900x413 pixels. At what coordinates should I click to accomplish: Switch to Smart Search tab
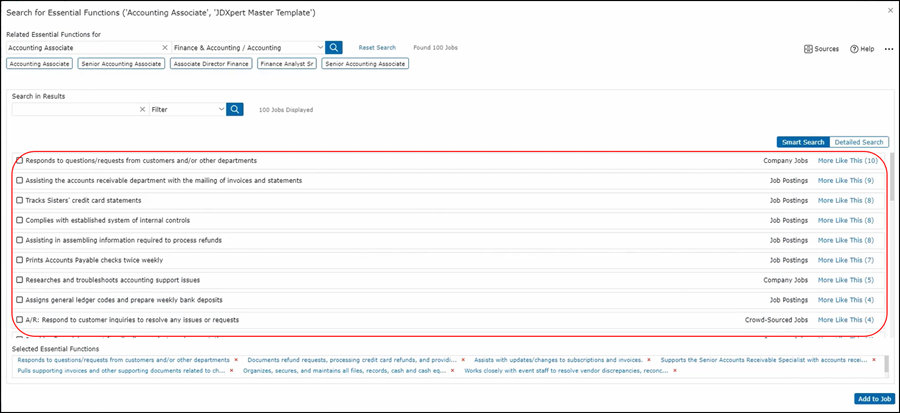click(x=803, y=142)
